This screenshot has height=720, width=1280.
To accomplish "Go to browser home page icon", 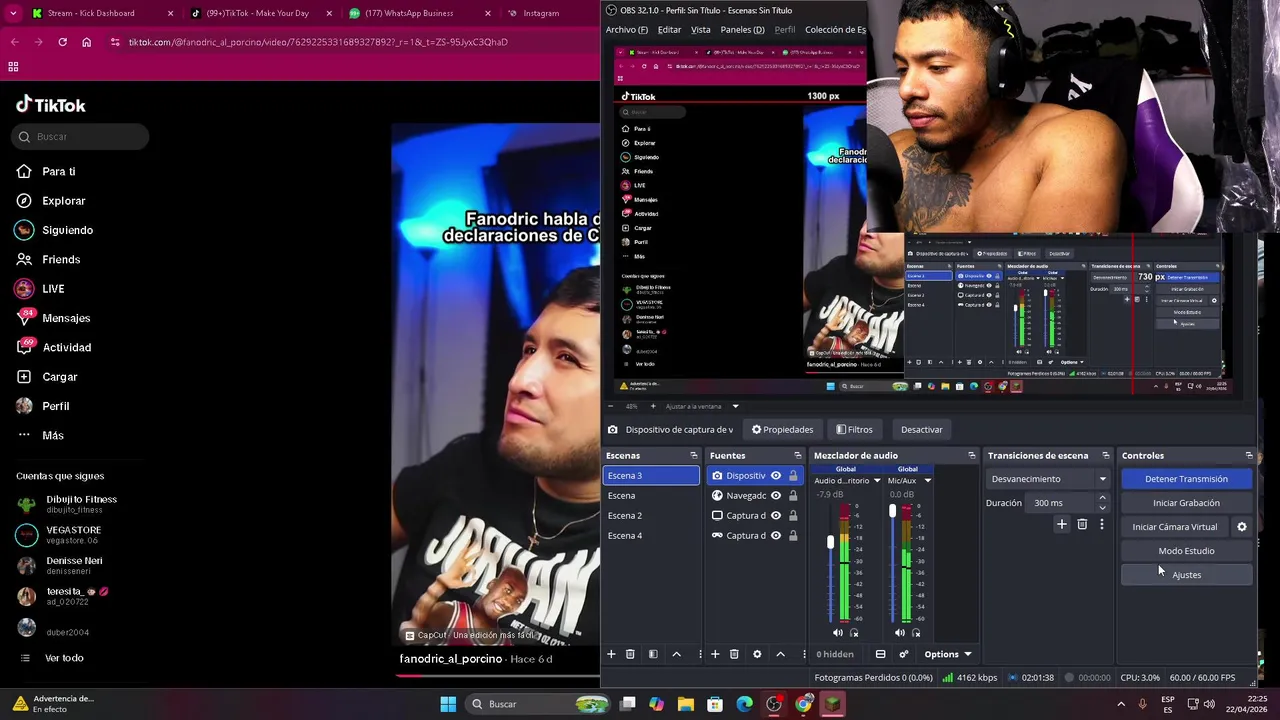I will click(87, 42).
